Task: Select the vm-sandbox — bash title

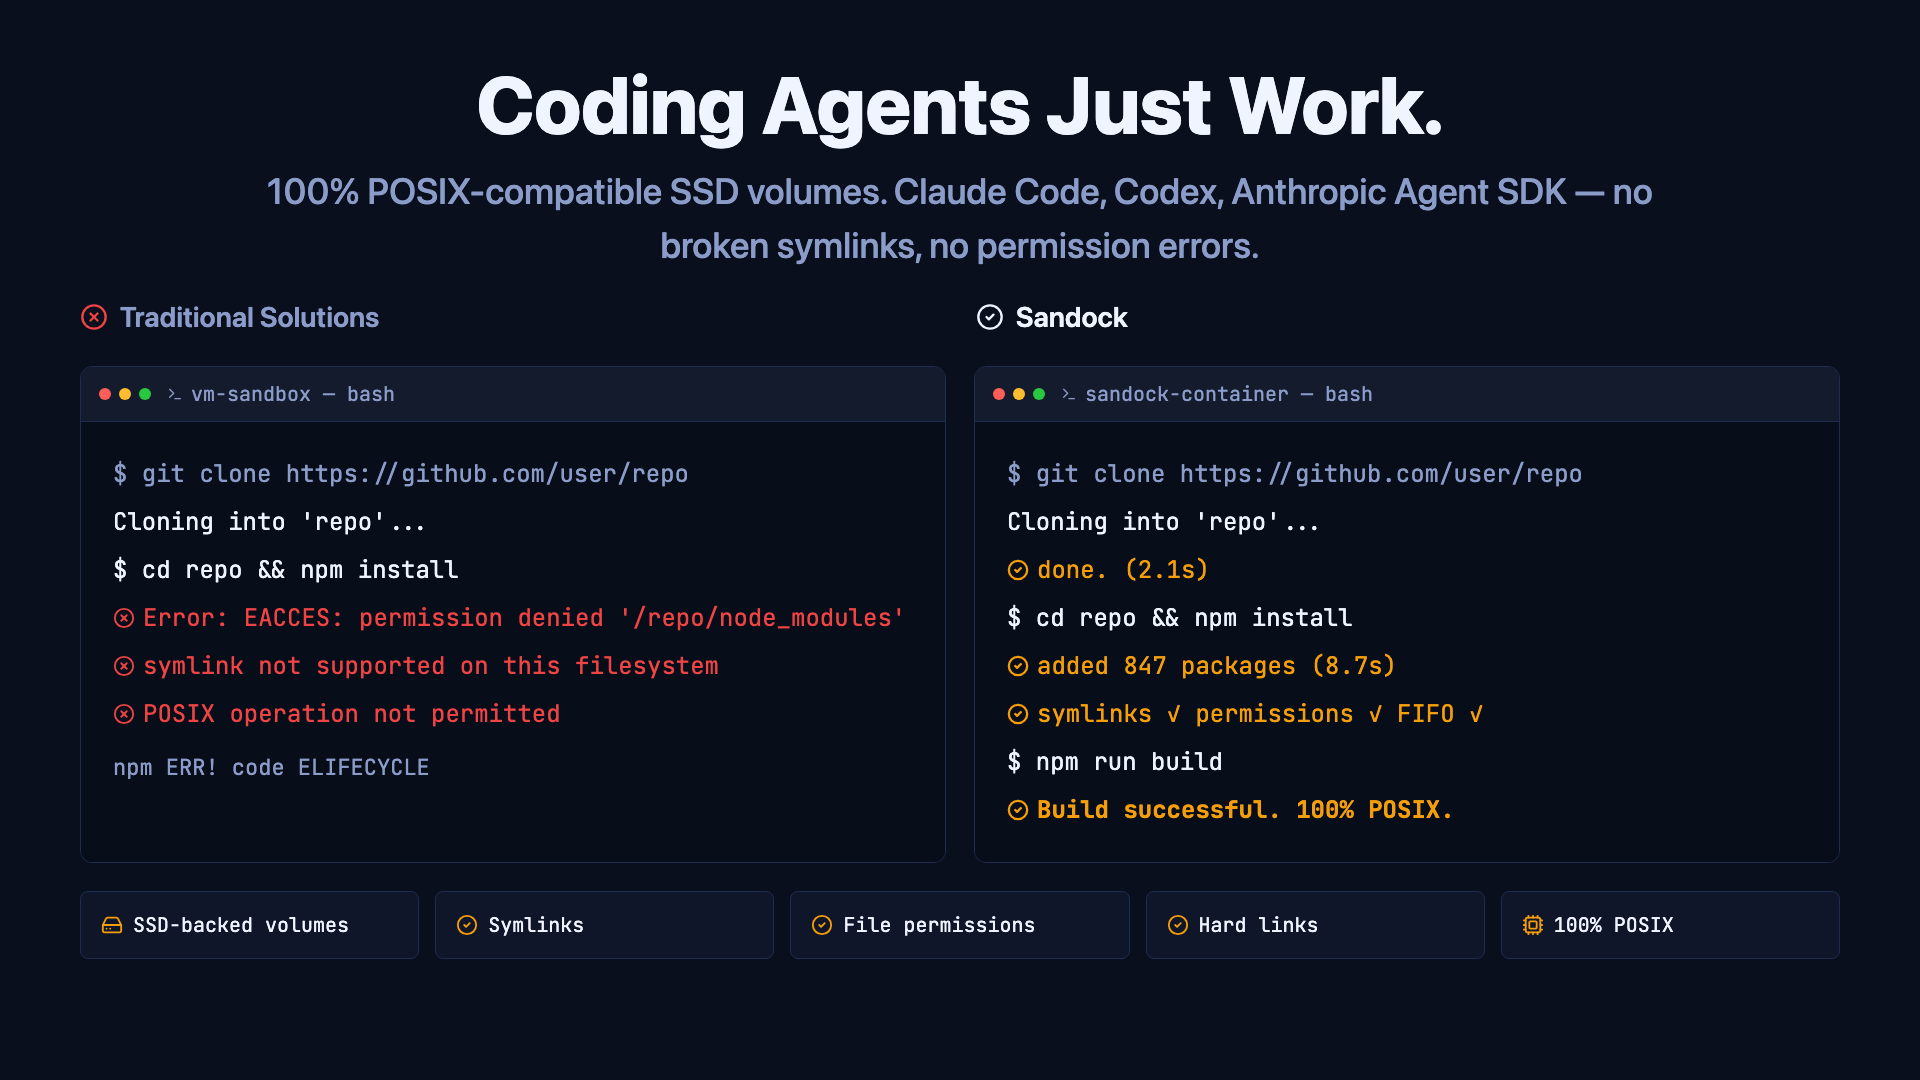Action: pyautogui.click(x=293, y=394)
